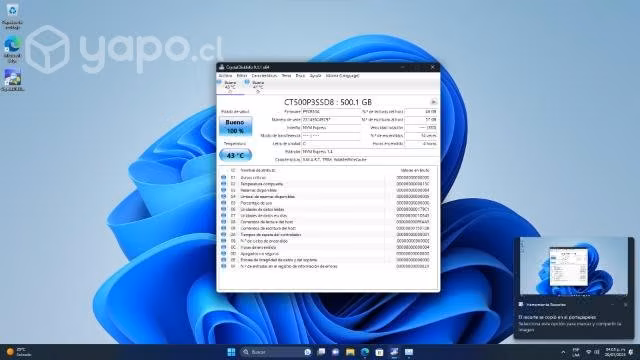Click the attribute name column header
Screen dimensions: 640x360
(x=258, y=170)
